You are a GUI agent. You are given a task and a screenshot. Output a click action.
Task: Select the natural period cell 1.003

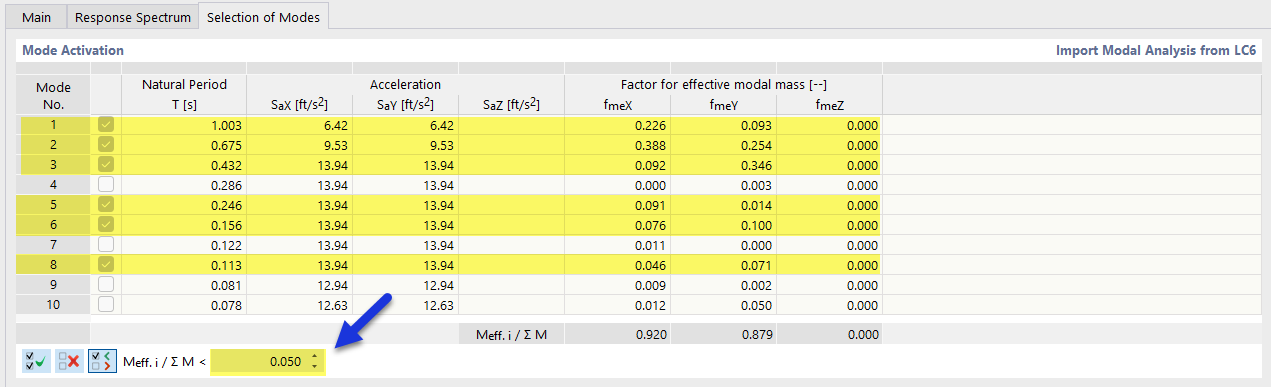click(184, 125)
